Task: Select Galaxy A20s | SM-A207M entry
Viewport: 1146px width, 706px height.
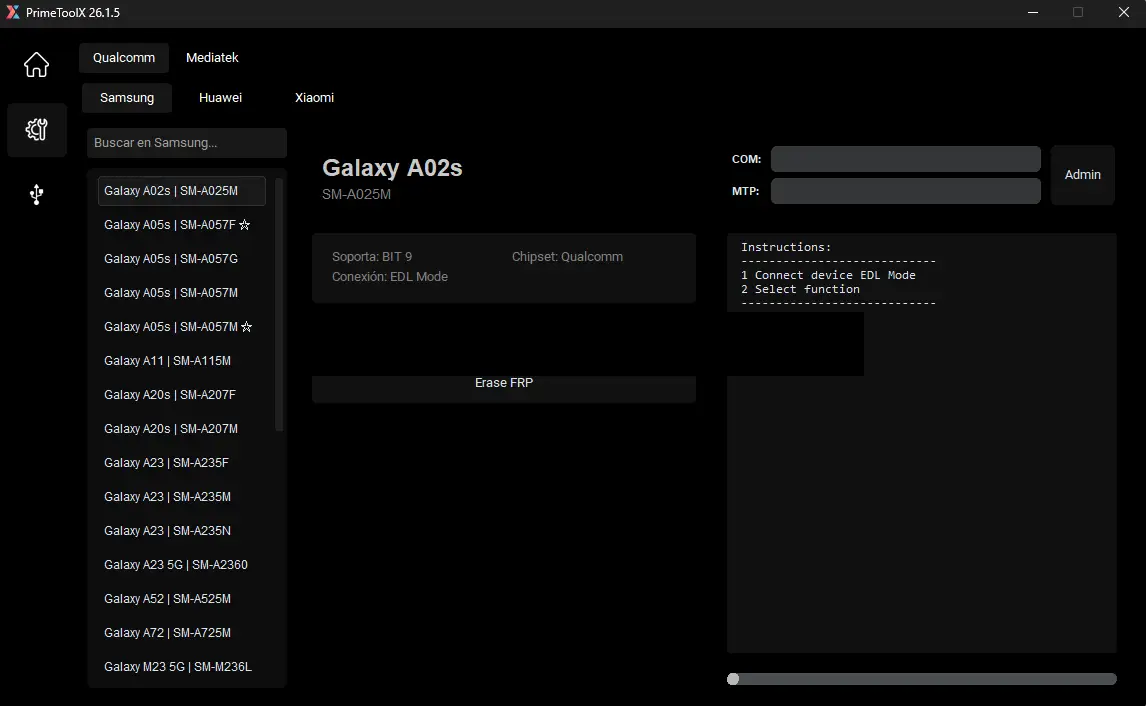Action: pos(181,429)
